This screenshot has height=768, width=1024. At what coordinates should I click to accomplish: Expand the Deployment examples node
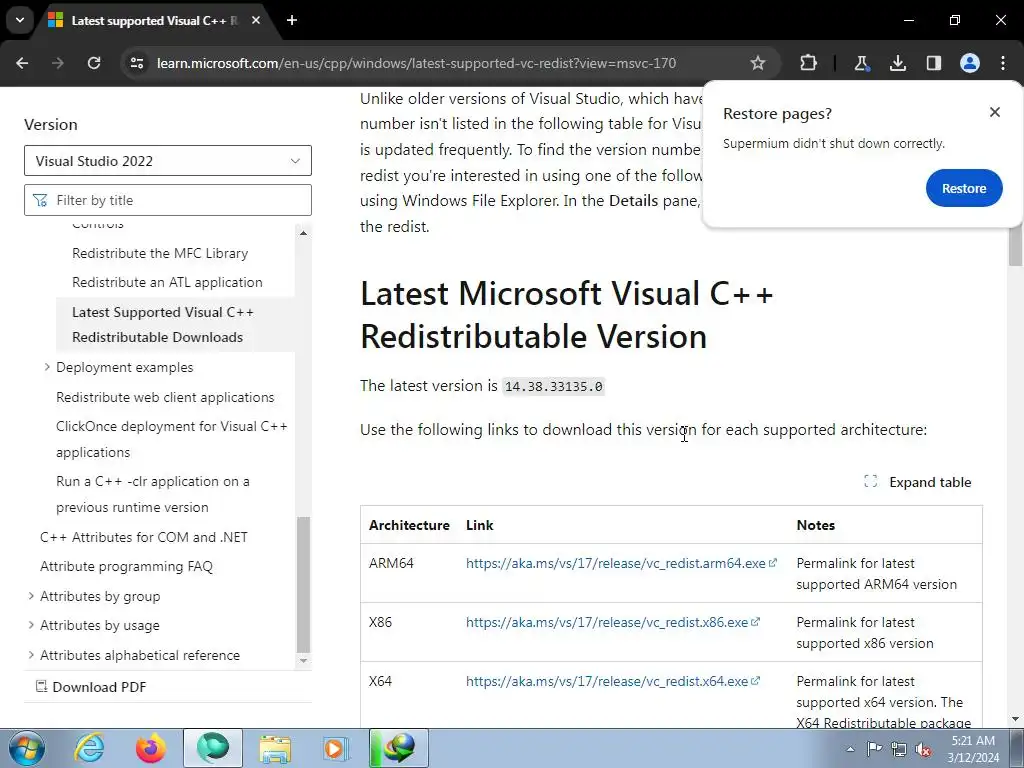(x=47, y=367)
